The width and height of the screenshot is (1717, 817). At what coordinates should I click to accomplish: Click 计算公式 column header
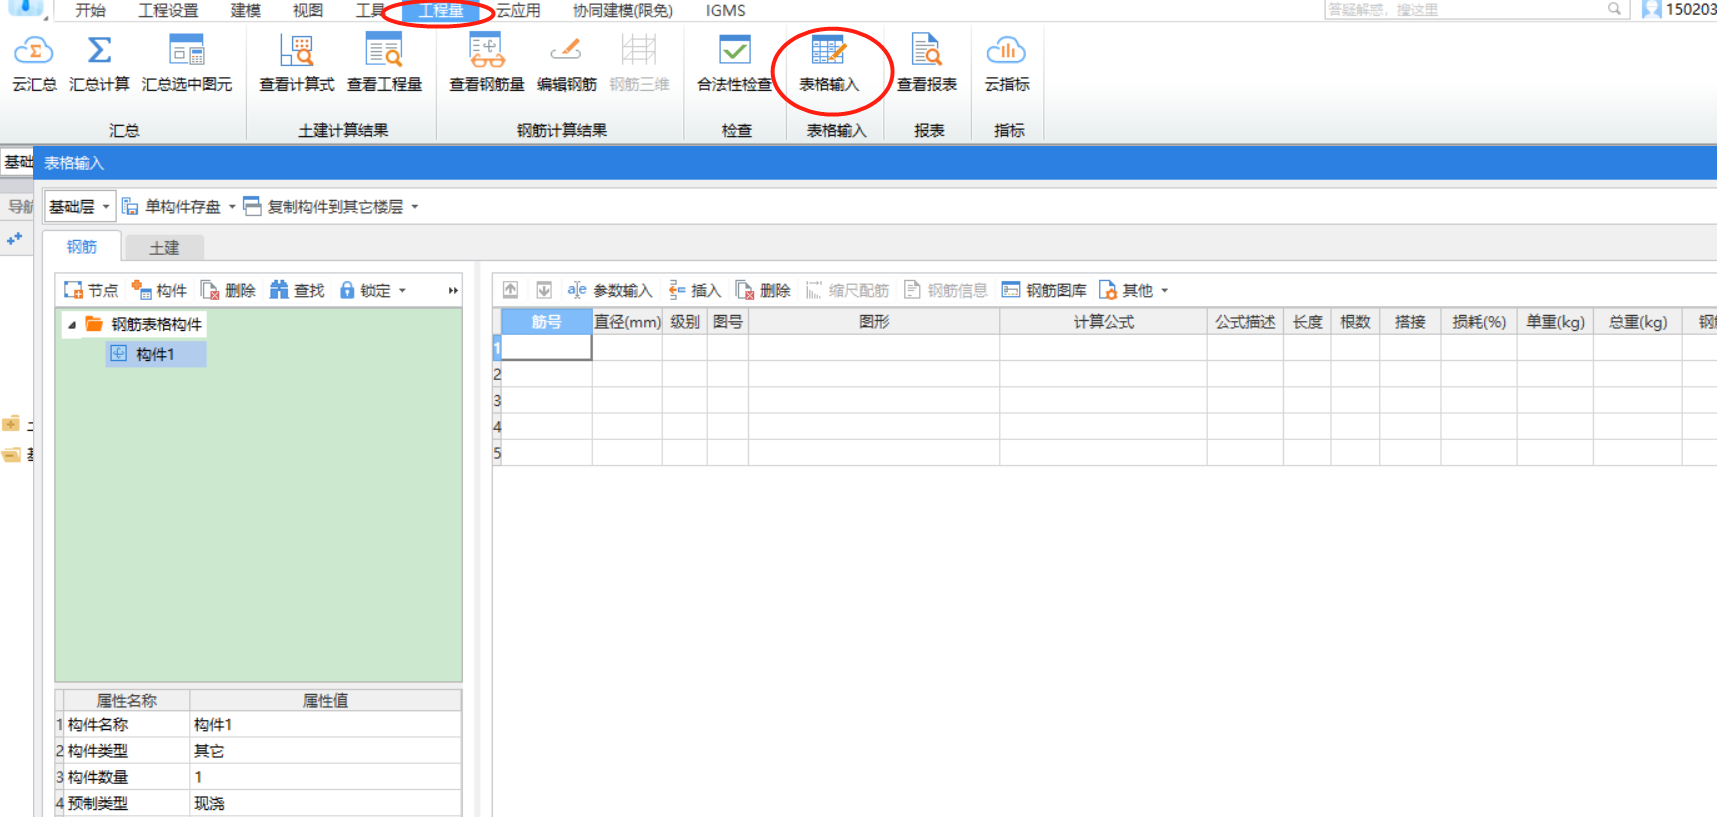tap(1103, 322)
